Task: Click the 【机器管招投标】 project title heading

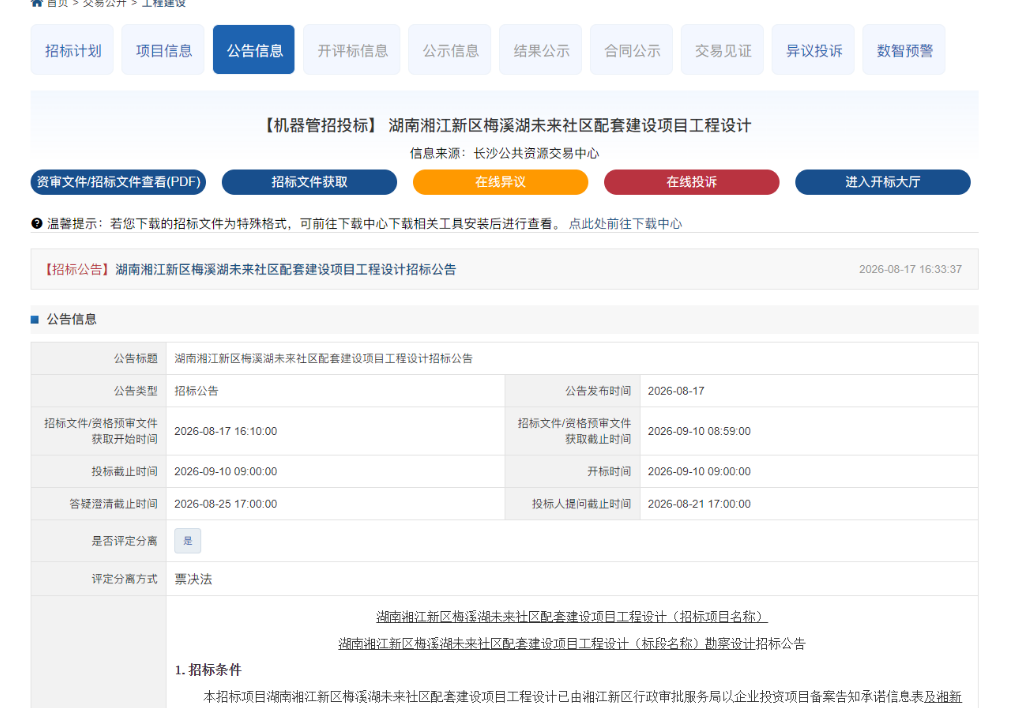Action: (x=505, y=125)
